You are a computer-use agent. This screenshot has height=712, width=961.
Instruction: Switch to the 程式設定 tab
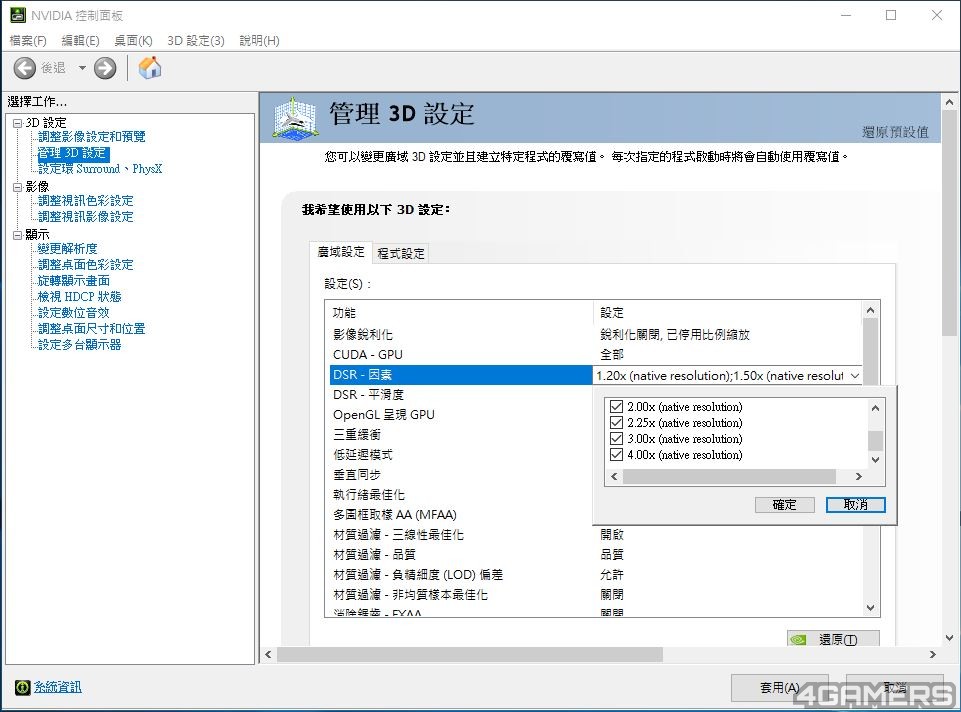coord(401,253)
